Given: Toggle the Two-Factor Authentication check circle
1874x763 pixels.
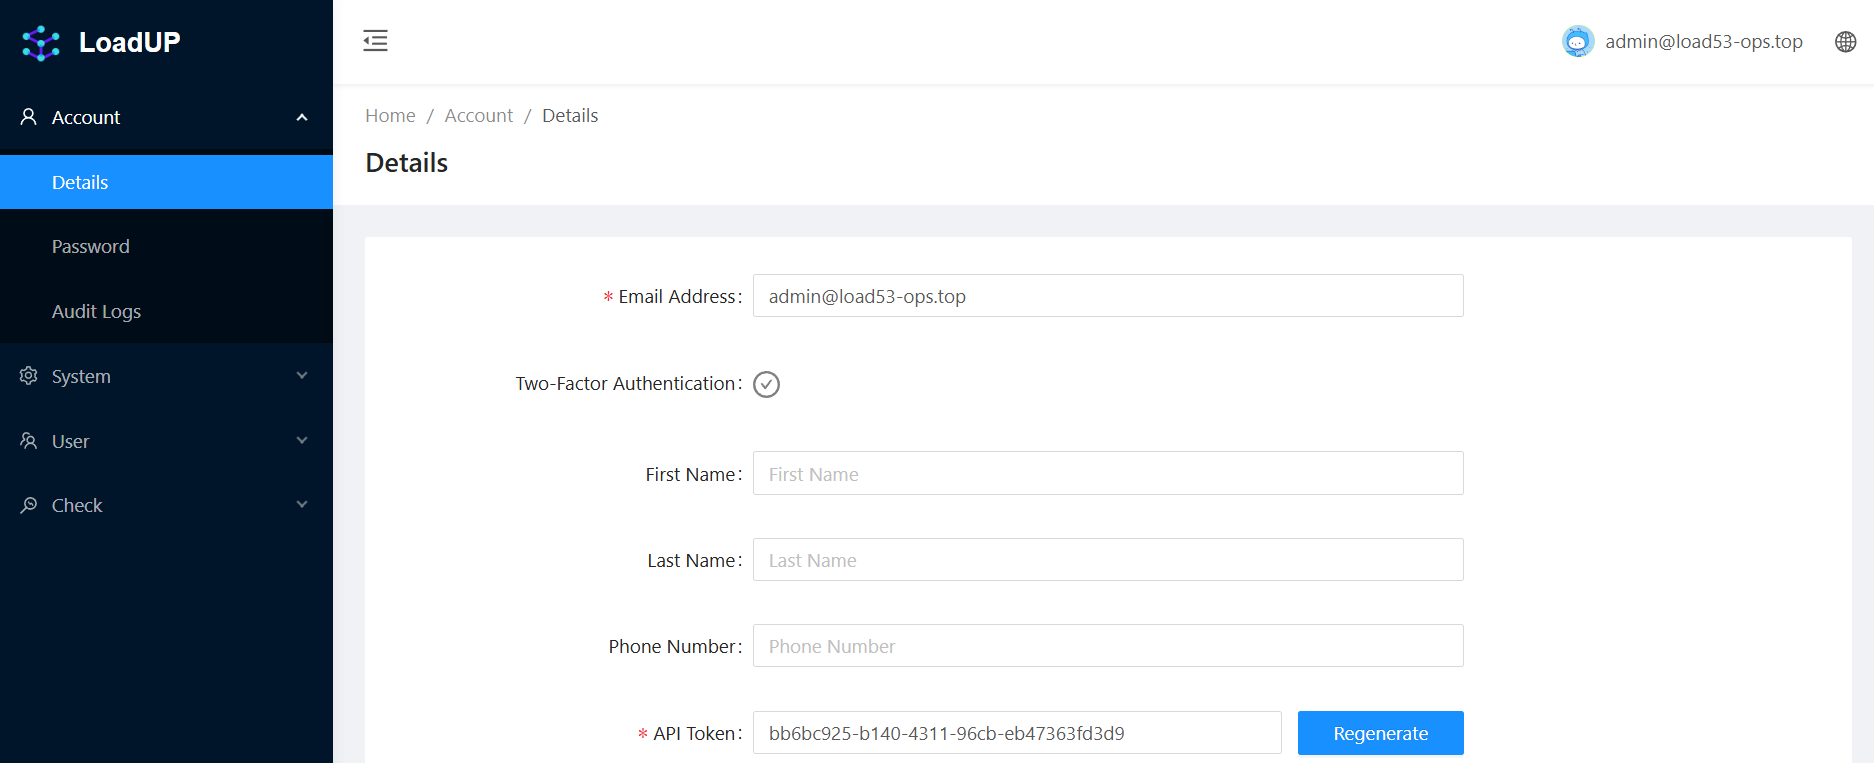Looking at the screenshot, I should 766,384.
